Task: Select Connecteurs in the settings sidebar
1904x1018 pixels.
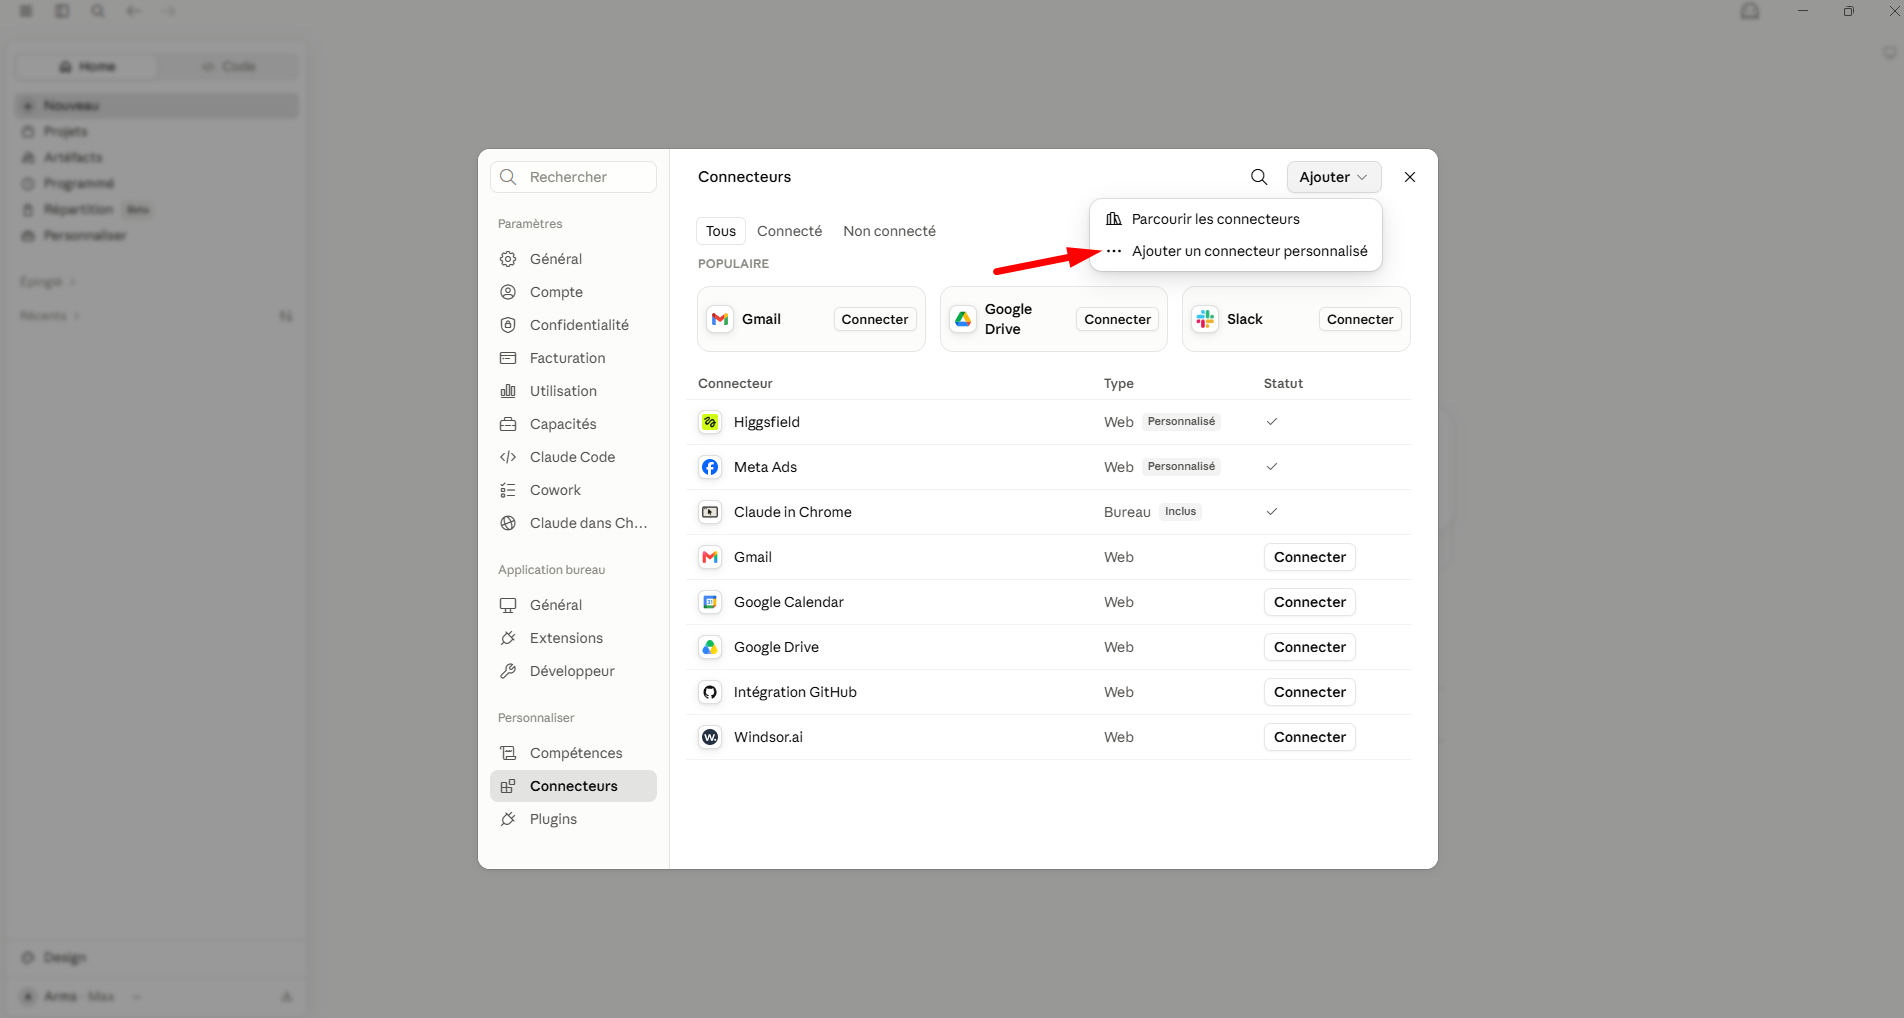Action: 573,786
